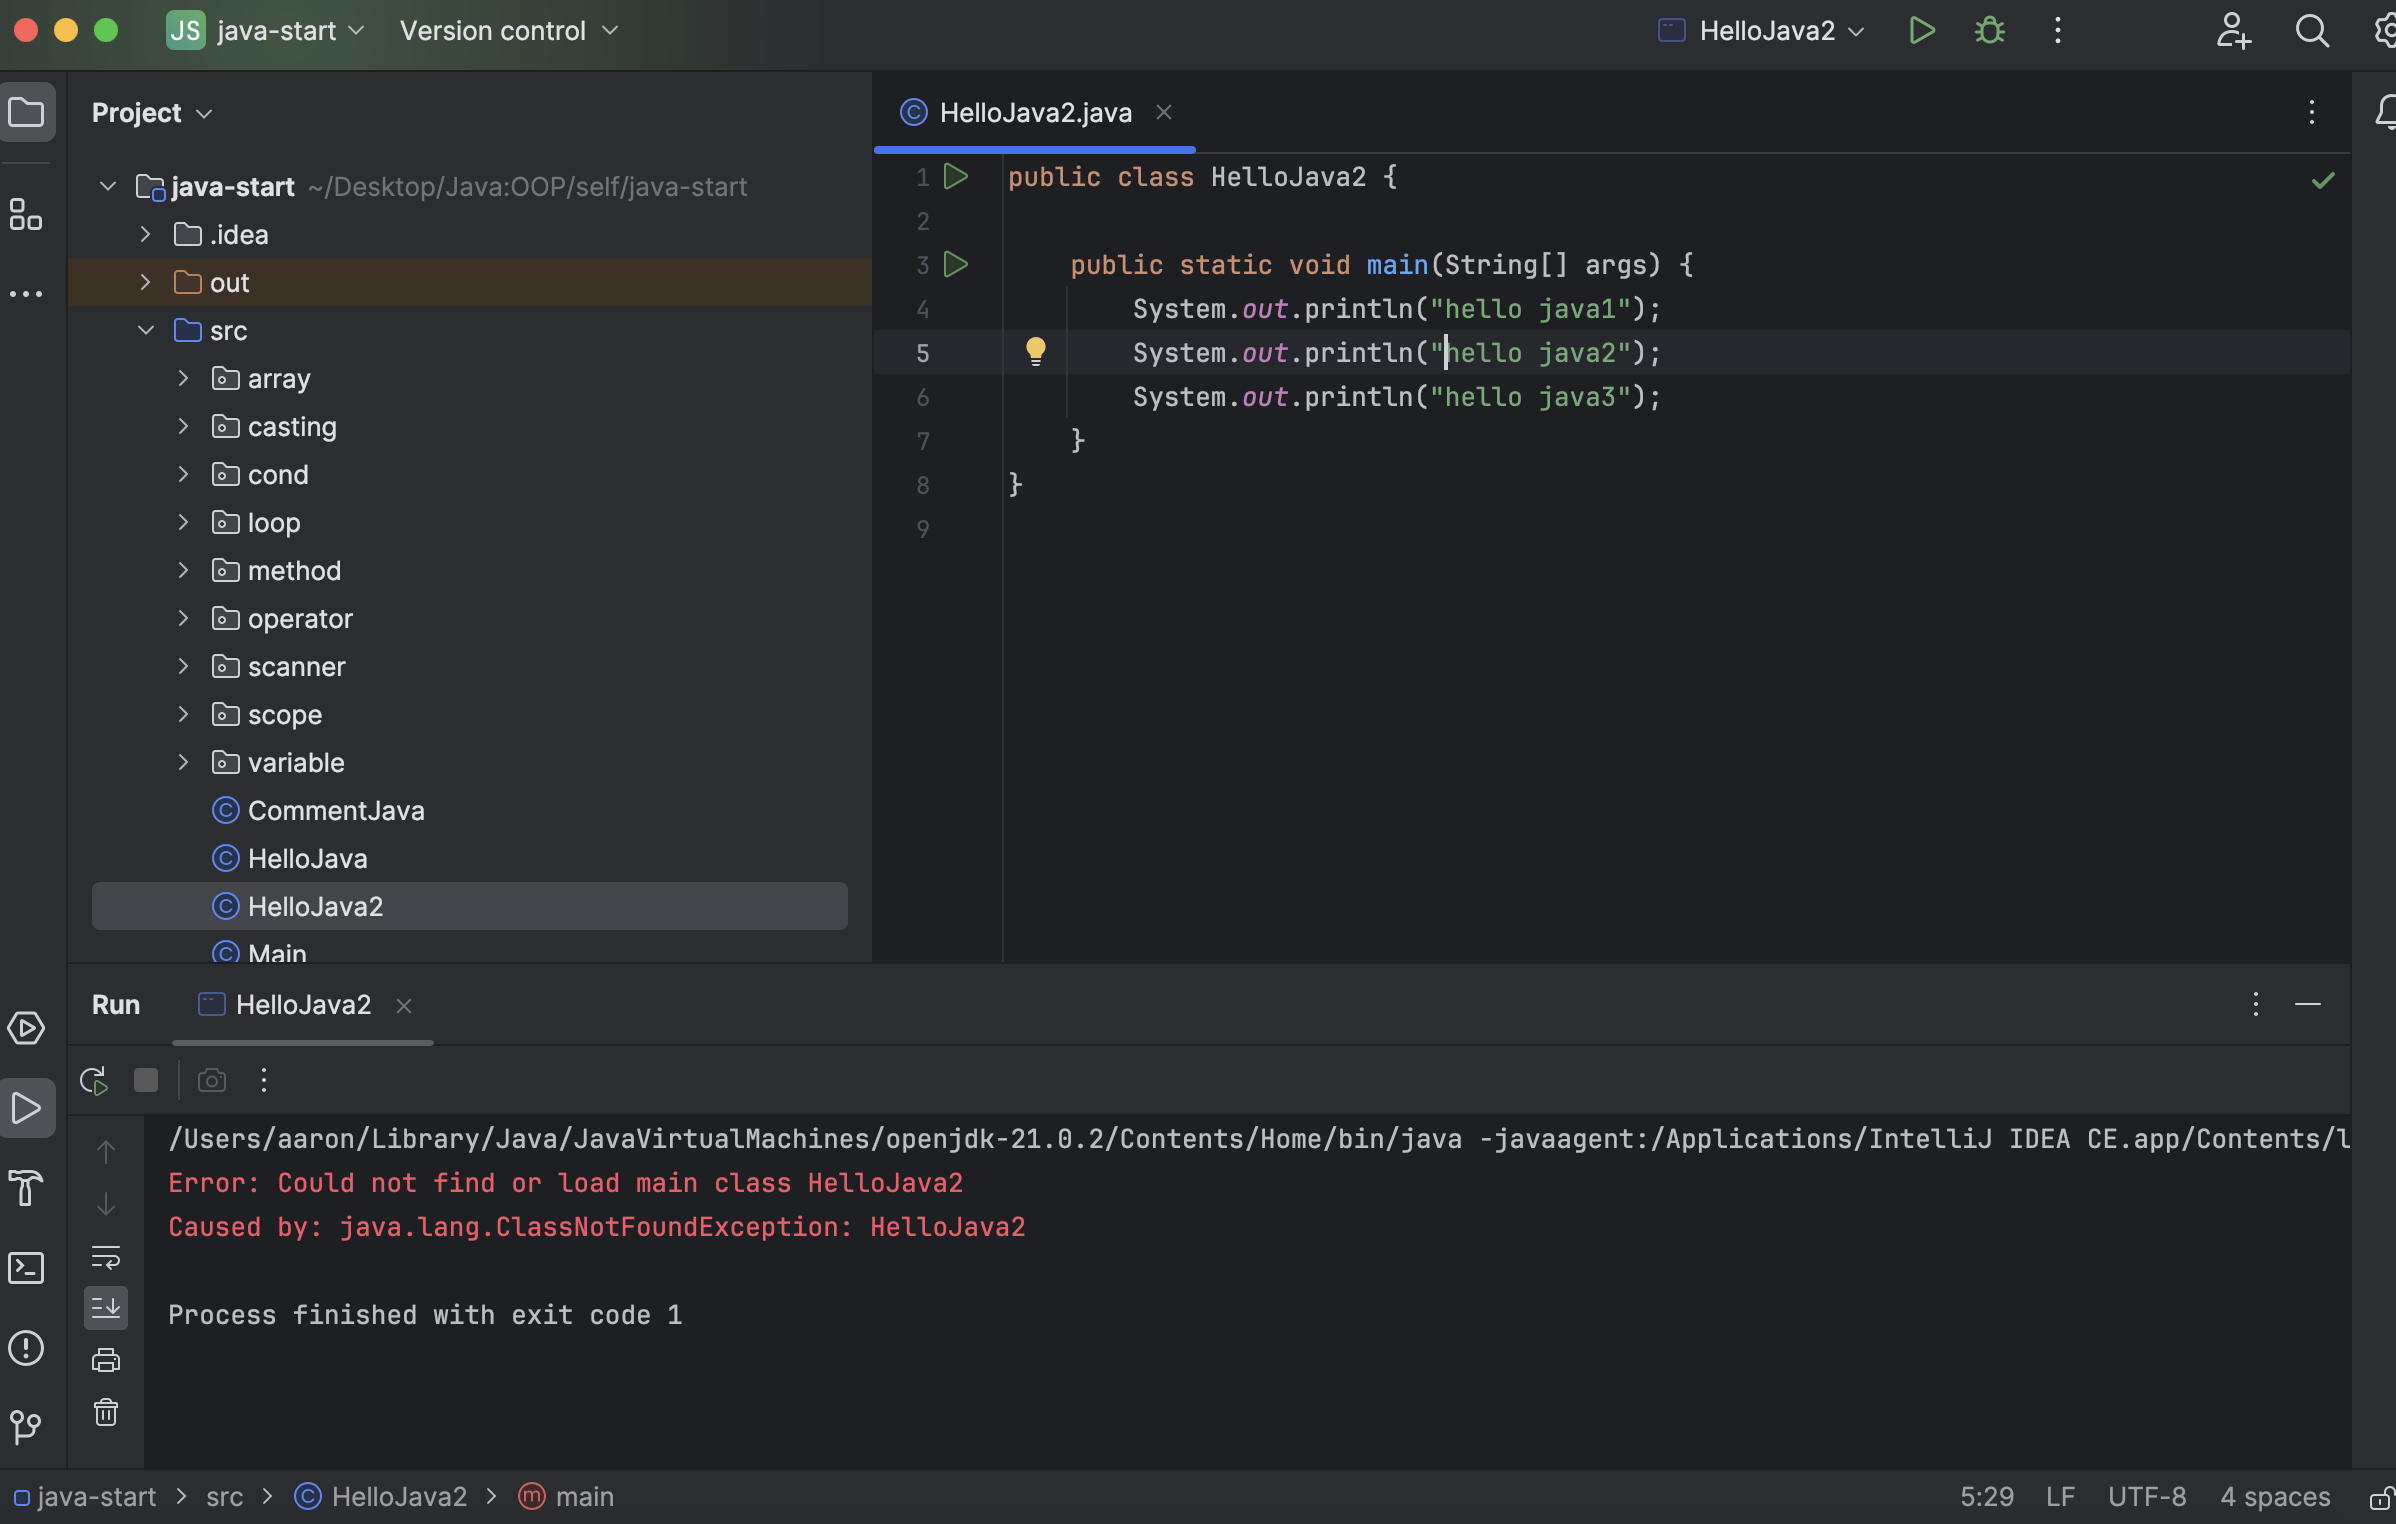Image resolution: width=2396 pixels, height=1524 pixels.
Task: Toggle the HelloJava2 run tab
Action: (x=302, y=1004)
